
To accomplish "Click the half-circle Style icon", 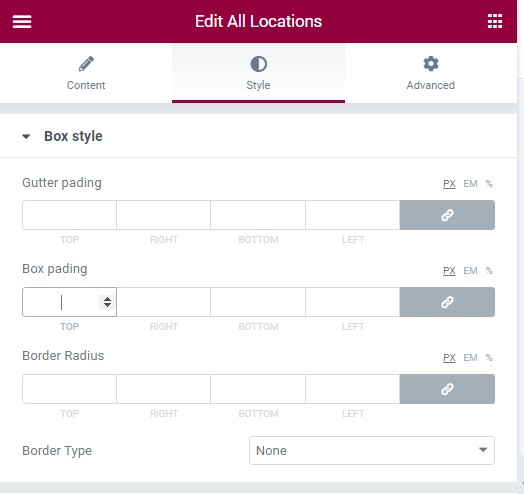I will click(x=259, y=64).
